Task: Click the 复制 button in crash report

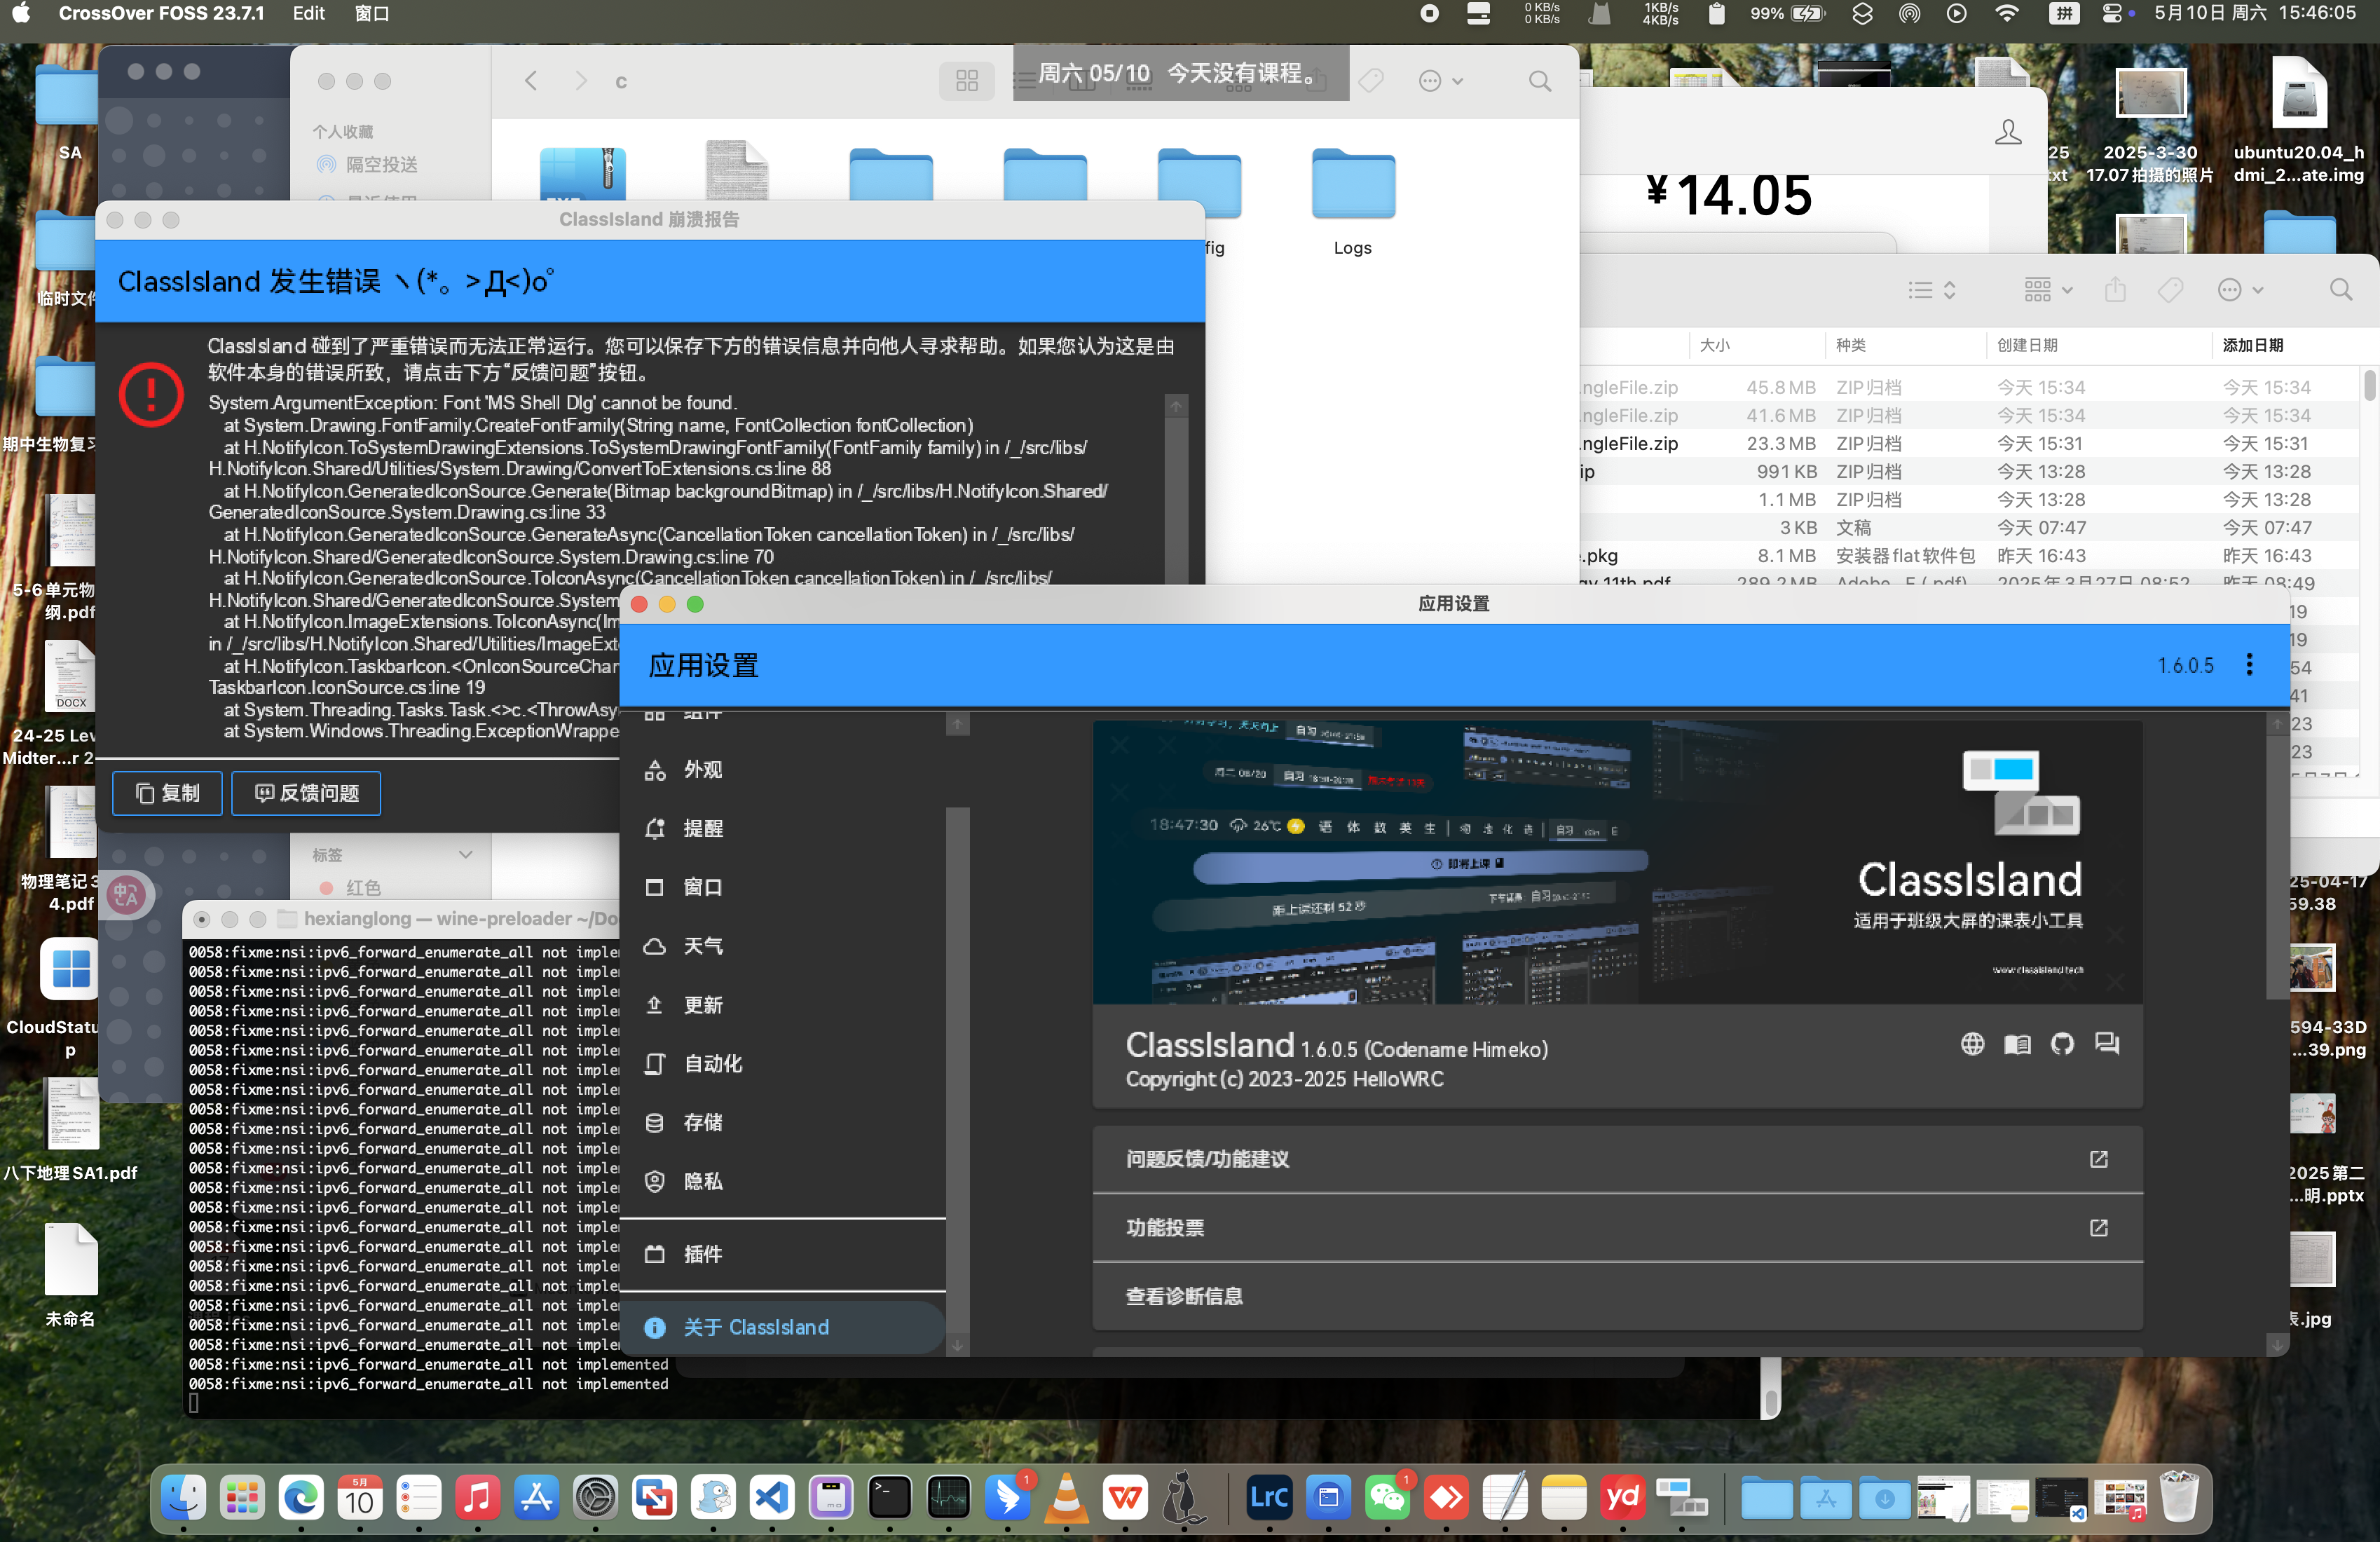Action: pyautogui.click(x=167, y=793)
